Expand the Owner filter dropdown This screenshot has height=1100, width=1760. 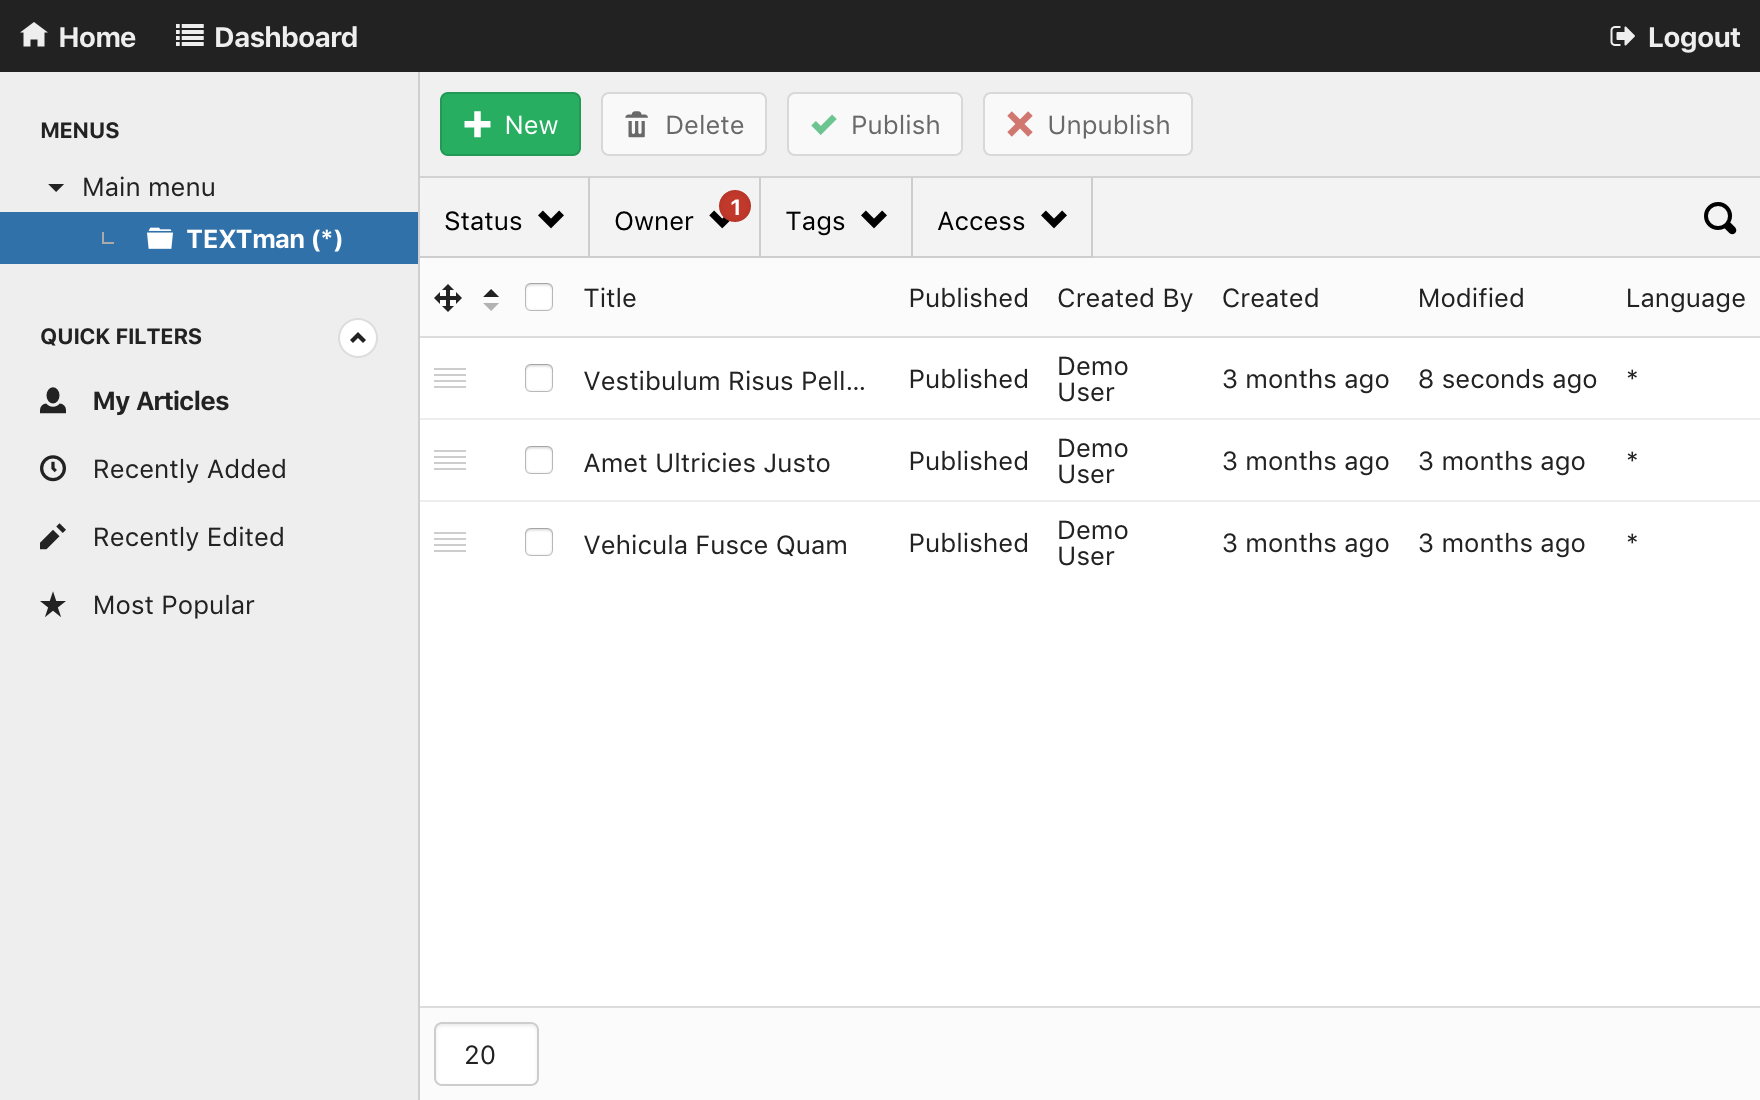click(x=672, y=220)
